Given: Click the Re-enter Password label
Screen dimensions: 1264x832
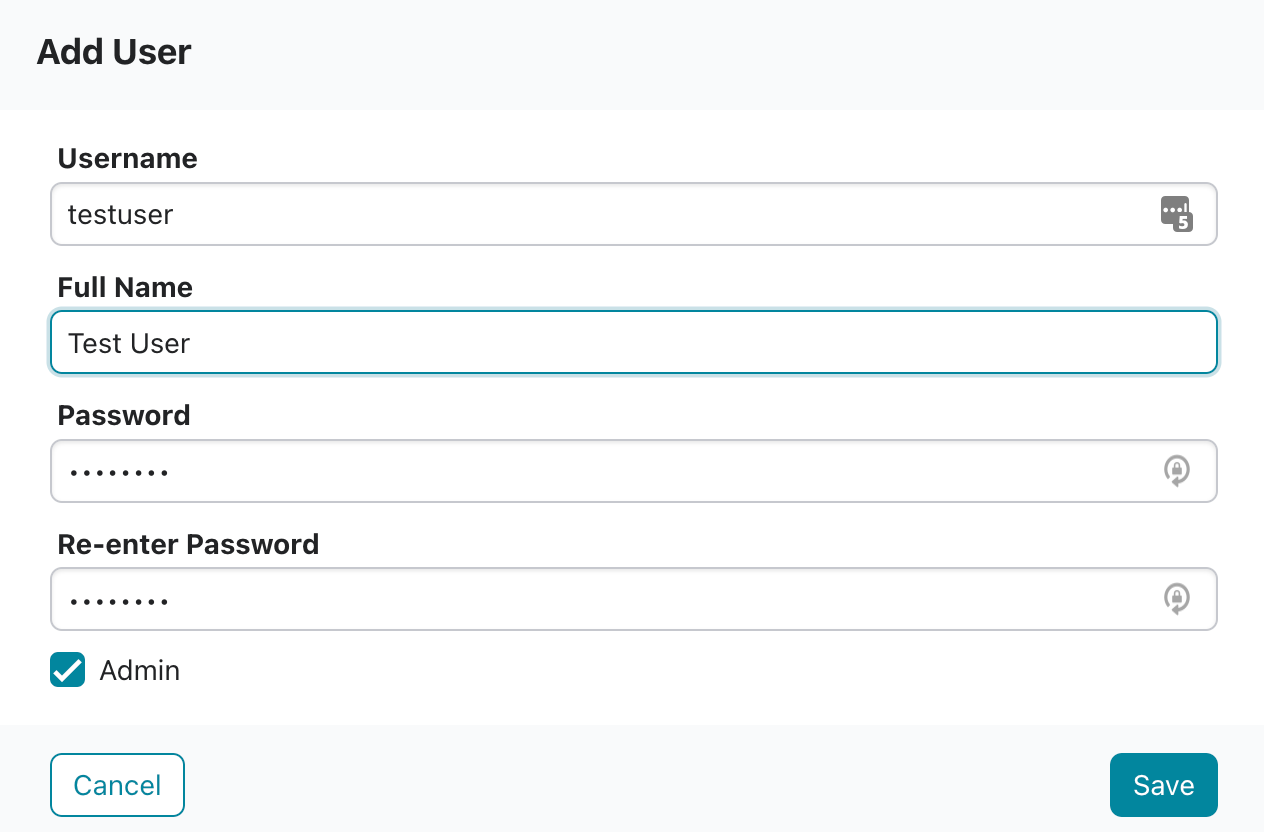Looking at the screenshot, I should 189,544.
